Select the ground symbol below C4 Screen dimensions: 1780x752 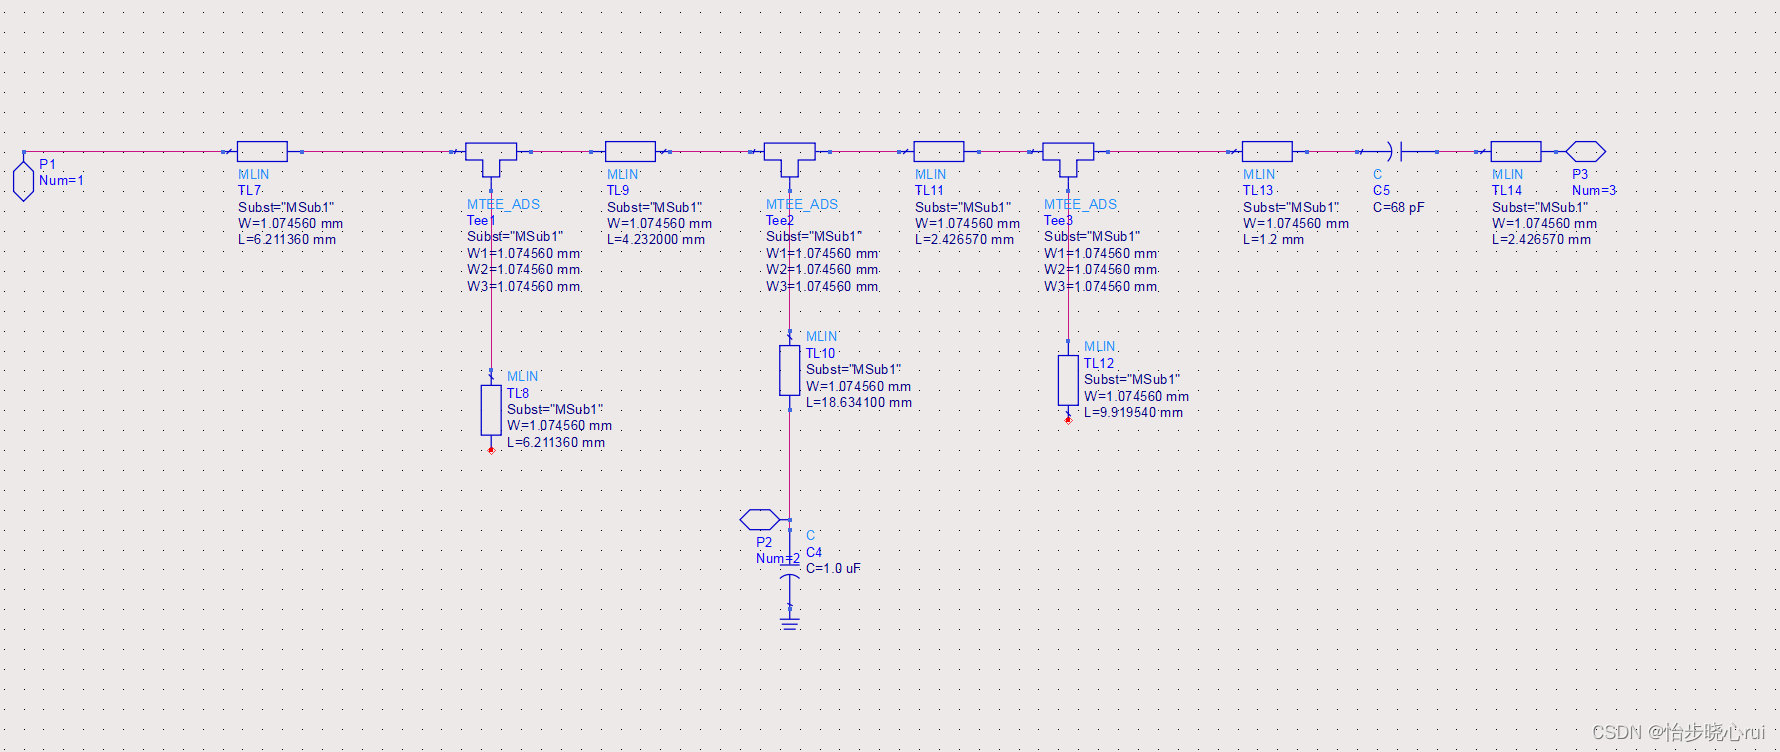coord(789,623)
